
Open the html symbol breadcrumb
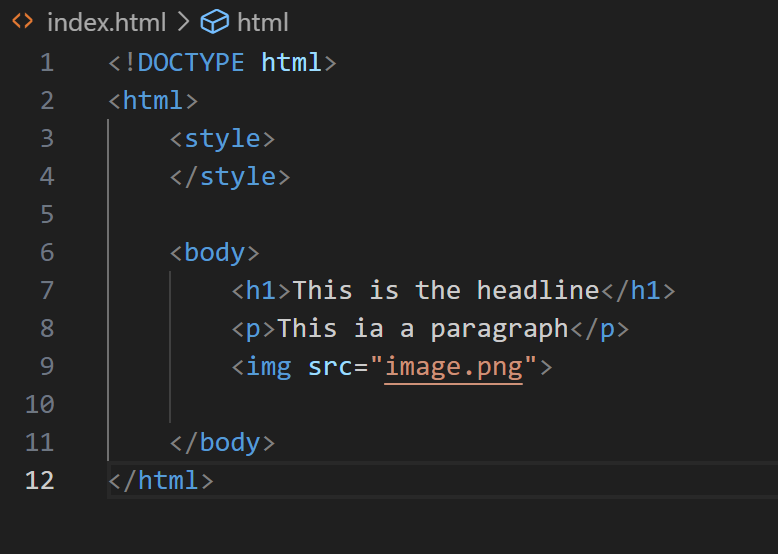click(262, 22)
